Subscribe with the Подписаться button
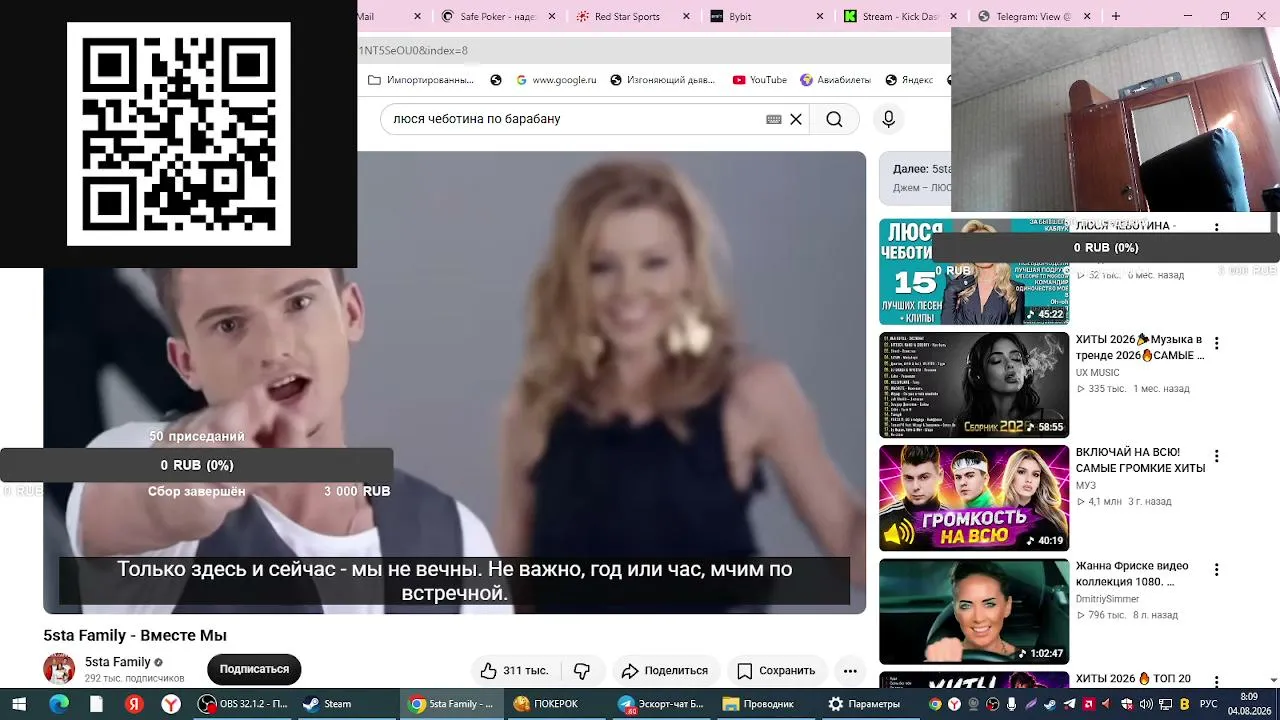 tap(254, 669)
